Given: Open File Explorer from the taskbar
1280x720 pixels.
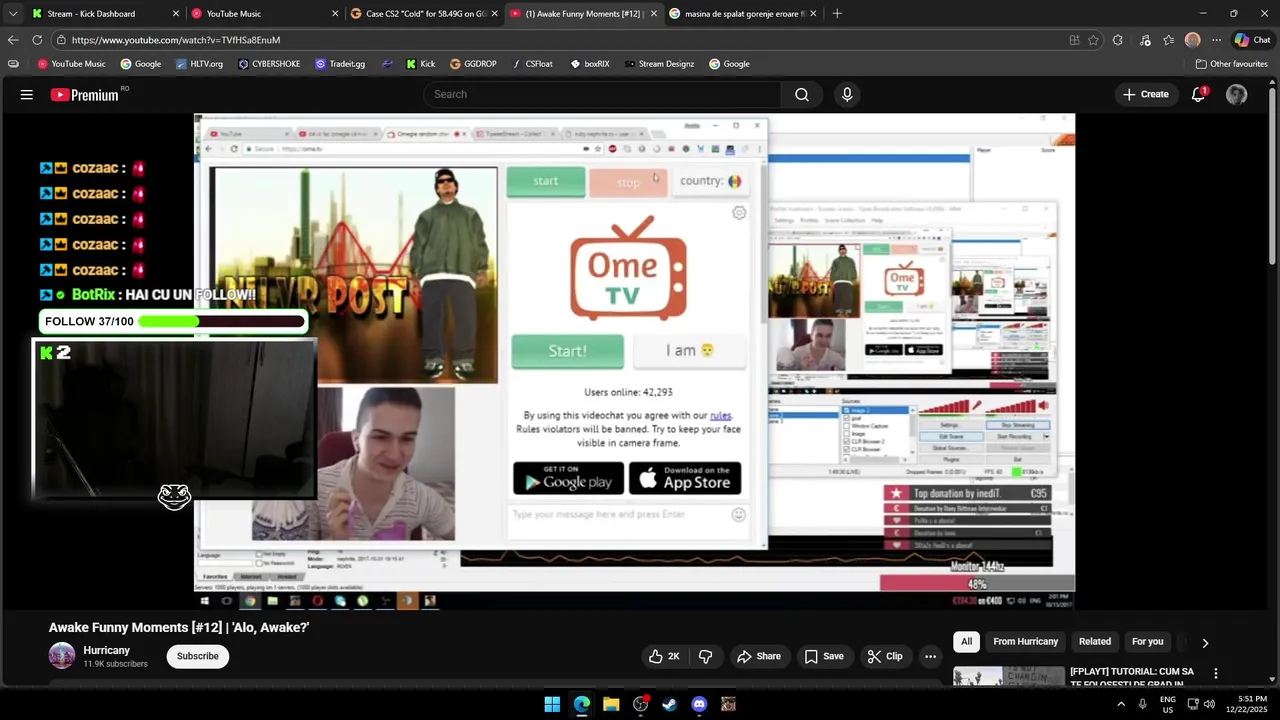Looking at the screenshot, I should (611, 704).
